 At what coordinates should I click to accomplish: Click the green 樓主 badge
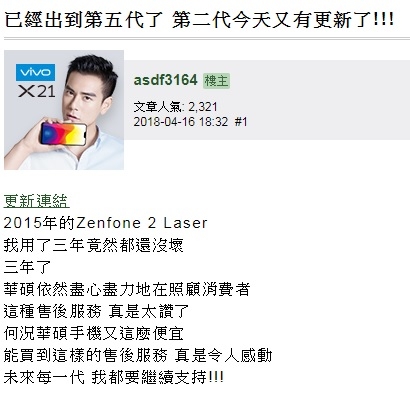217,81
